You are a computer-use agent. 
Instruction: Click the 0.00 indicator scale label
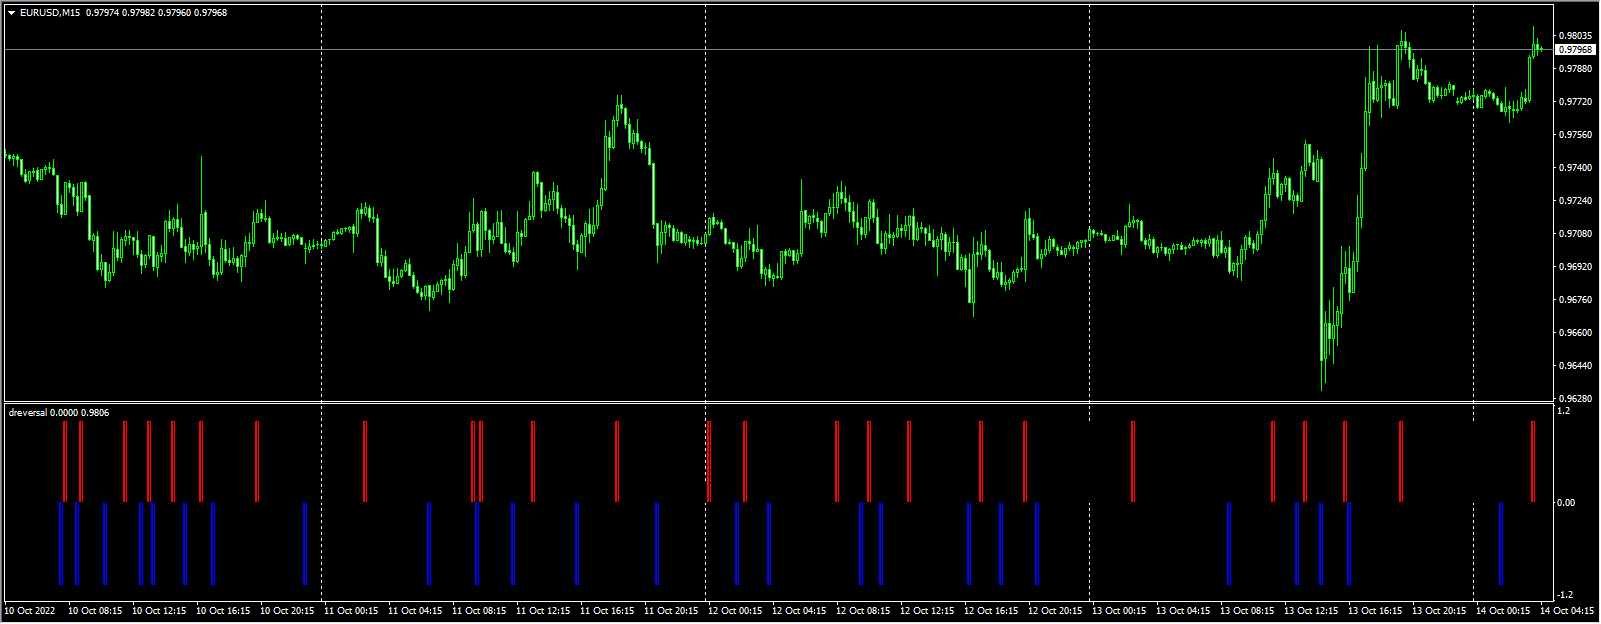pos(1567,503)
